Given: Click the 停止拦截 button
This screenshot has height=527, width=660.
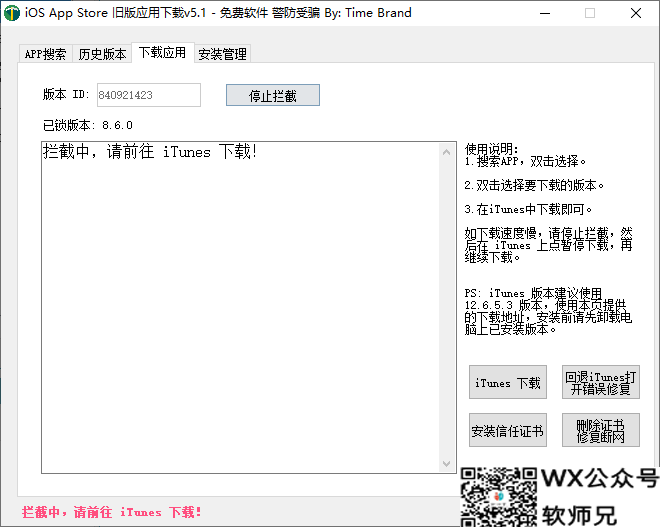Looking at the screenshot, I should point(273,96).
